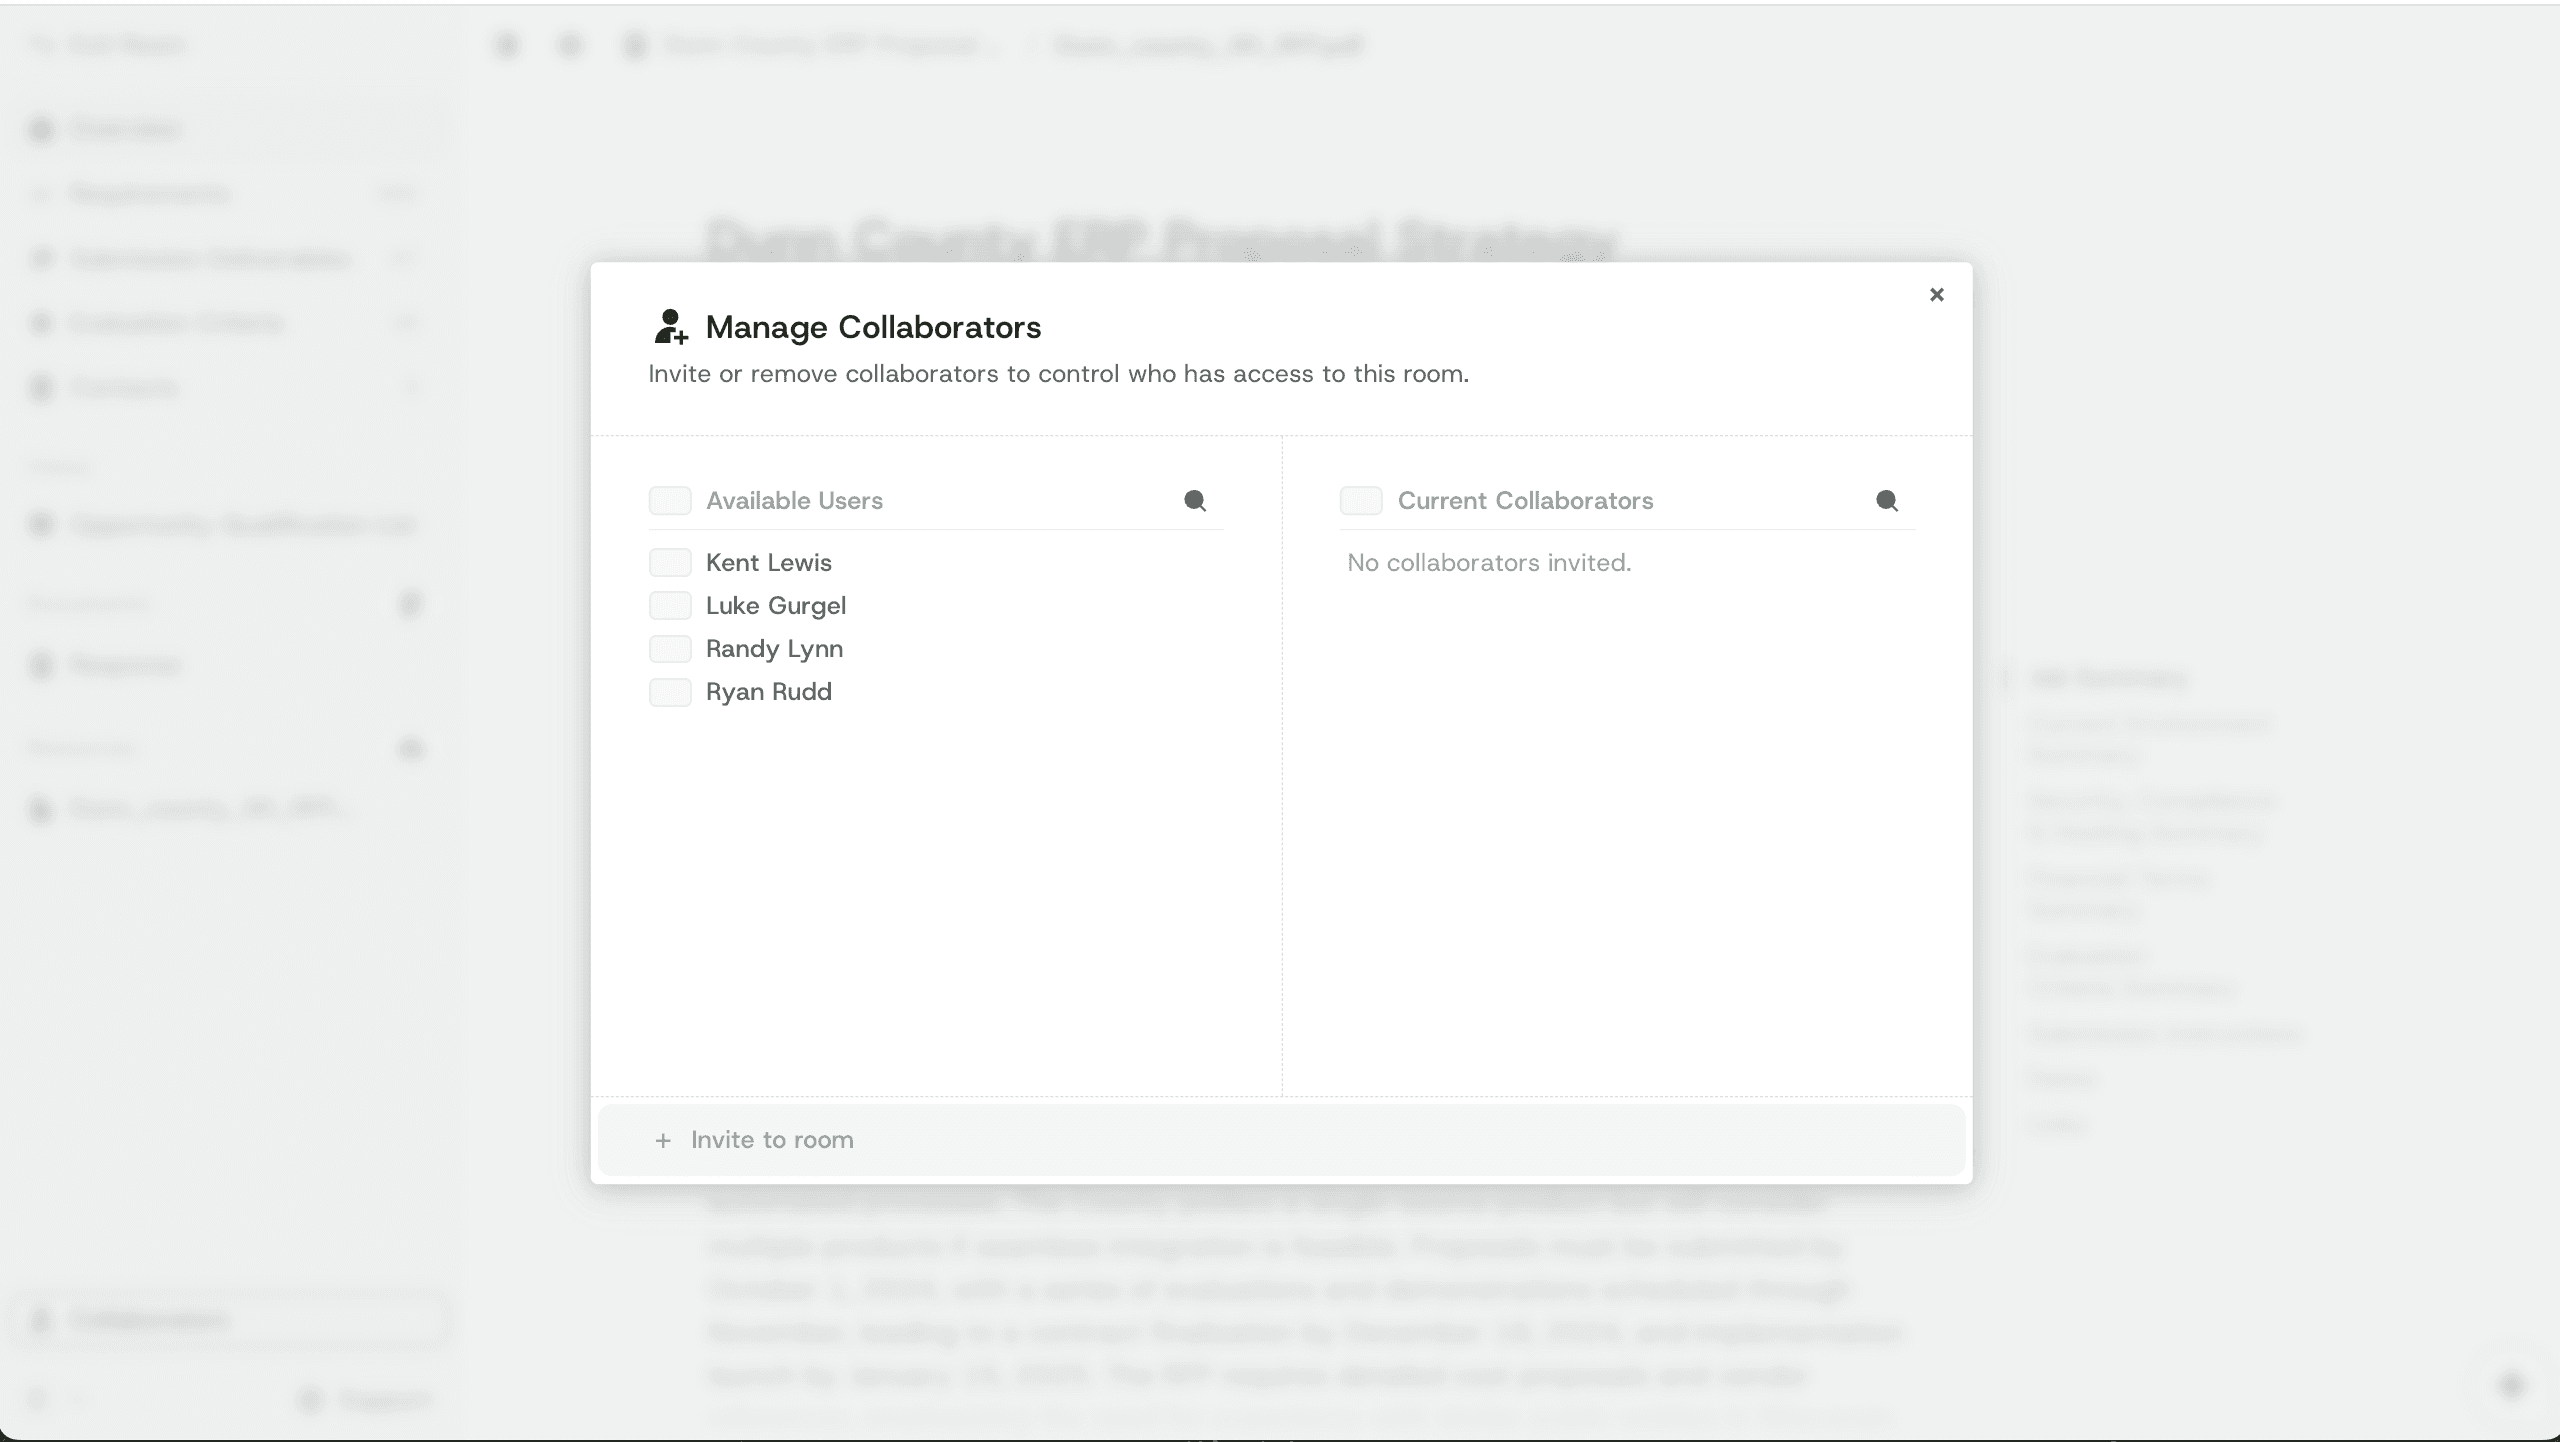Screen dimensions: 2560x1442
Task: Click the plus icon on the Invite bar
Action: (663, 1140)
